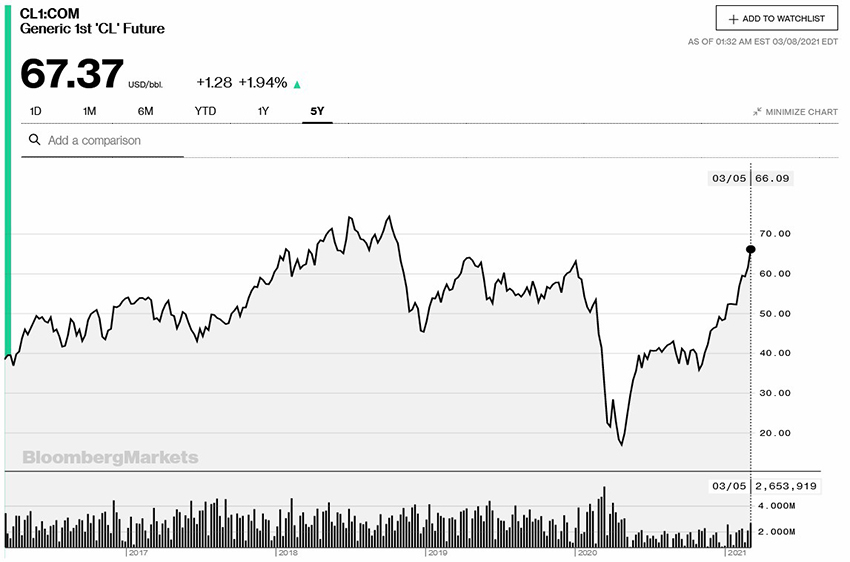Click the CL1:COM ticker heading
The height and width of the screenshot is (562, 850).
(x=50, y=13)
